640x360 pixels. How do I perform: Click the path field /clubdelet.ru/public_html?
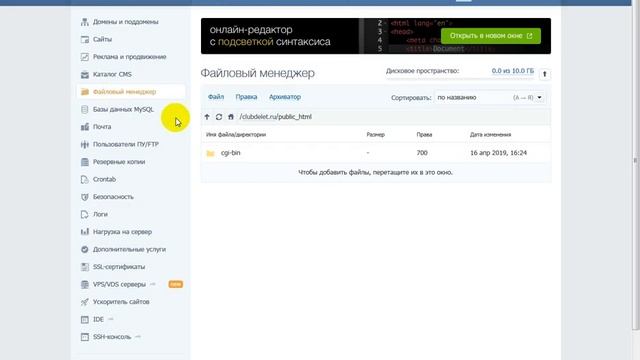pyautogui.click(x=276, y=117)
